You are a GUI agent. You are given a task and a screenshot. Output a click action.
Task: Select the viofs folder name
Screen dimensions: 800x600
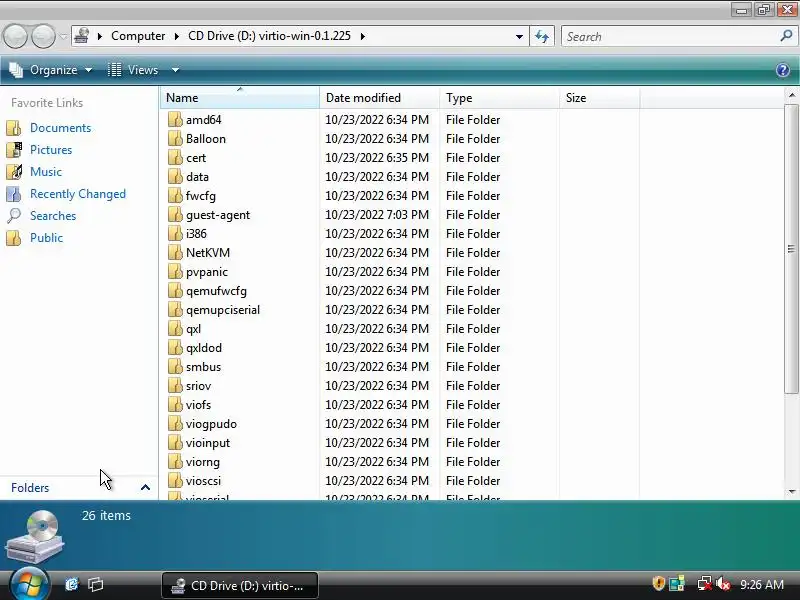[198, 405]
